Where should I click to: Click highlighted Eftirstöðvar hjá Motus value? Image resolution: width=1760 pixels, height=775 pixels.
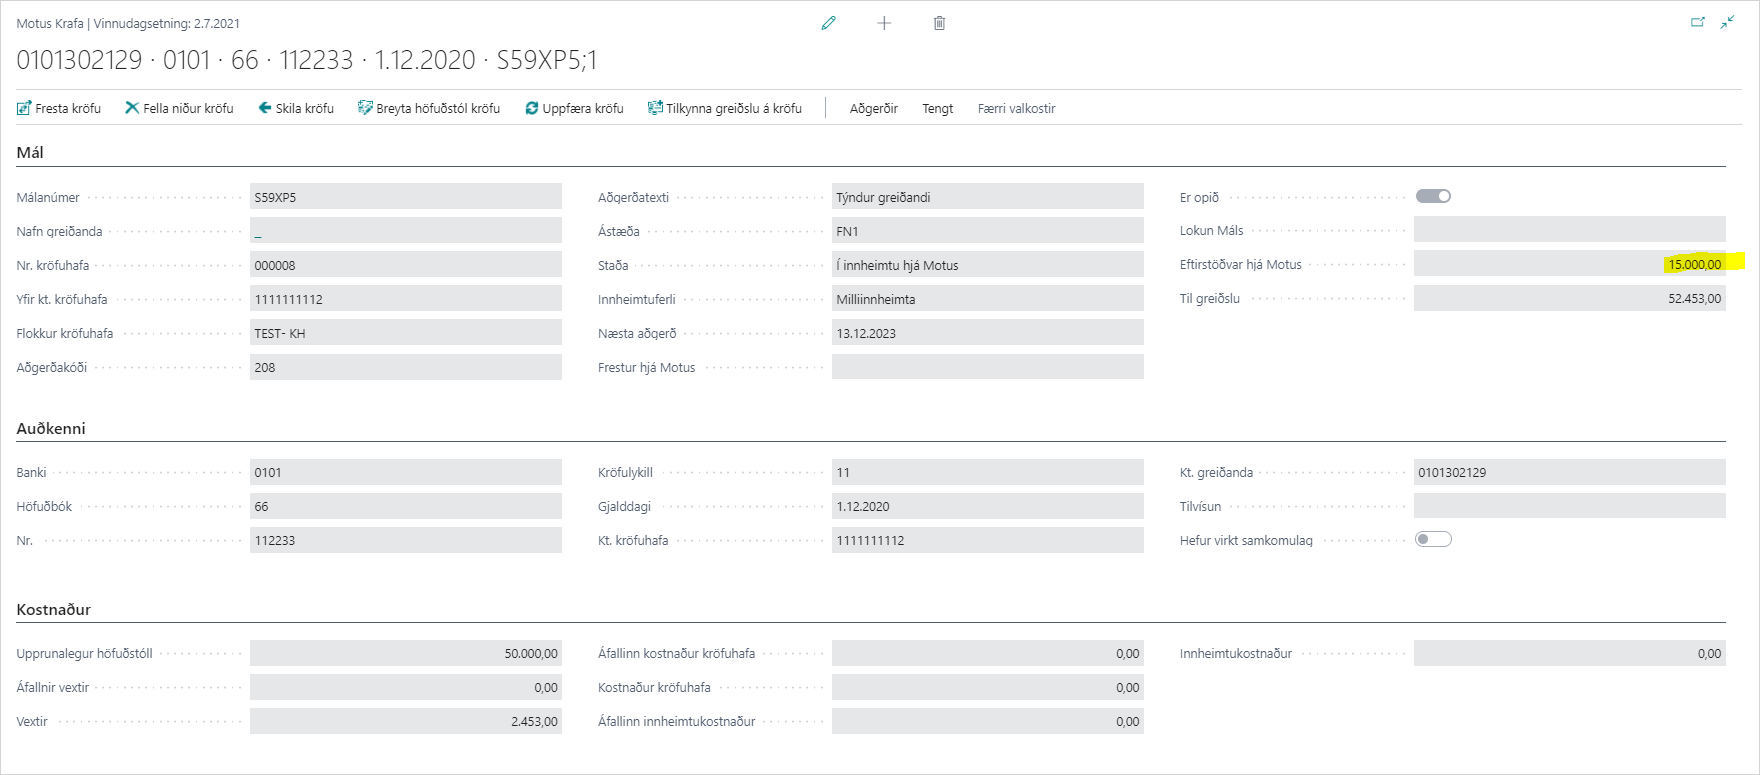pyautogui.click(x=1694, y=265)
